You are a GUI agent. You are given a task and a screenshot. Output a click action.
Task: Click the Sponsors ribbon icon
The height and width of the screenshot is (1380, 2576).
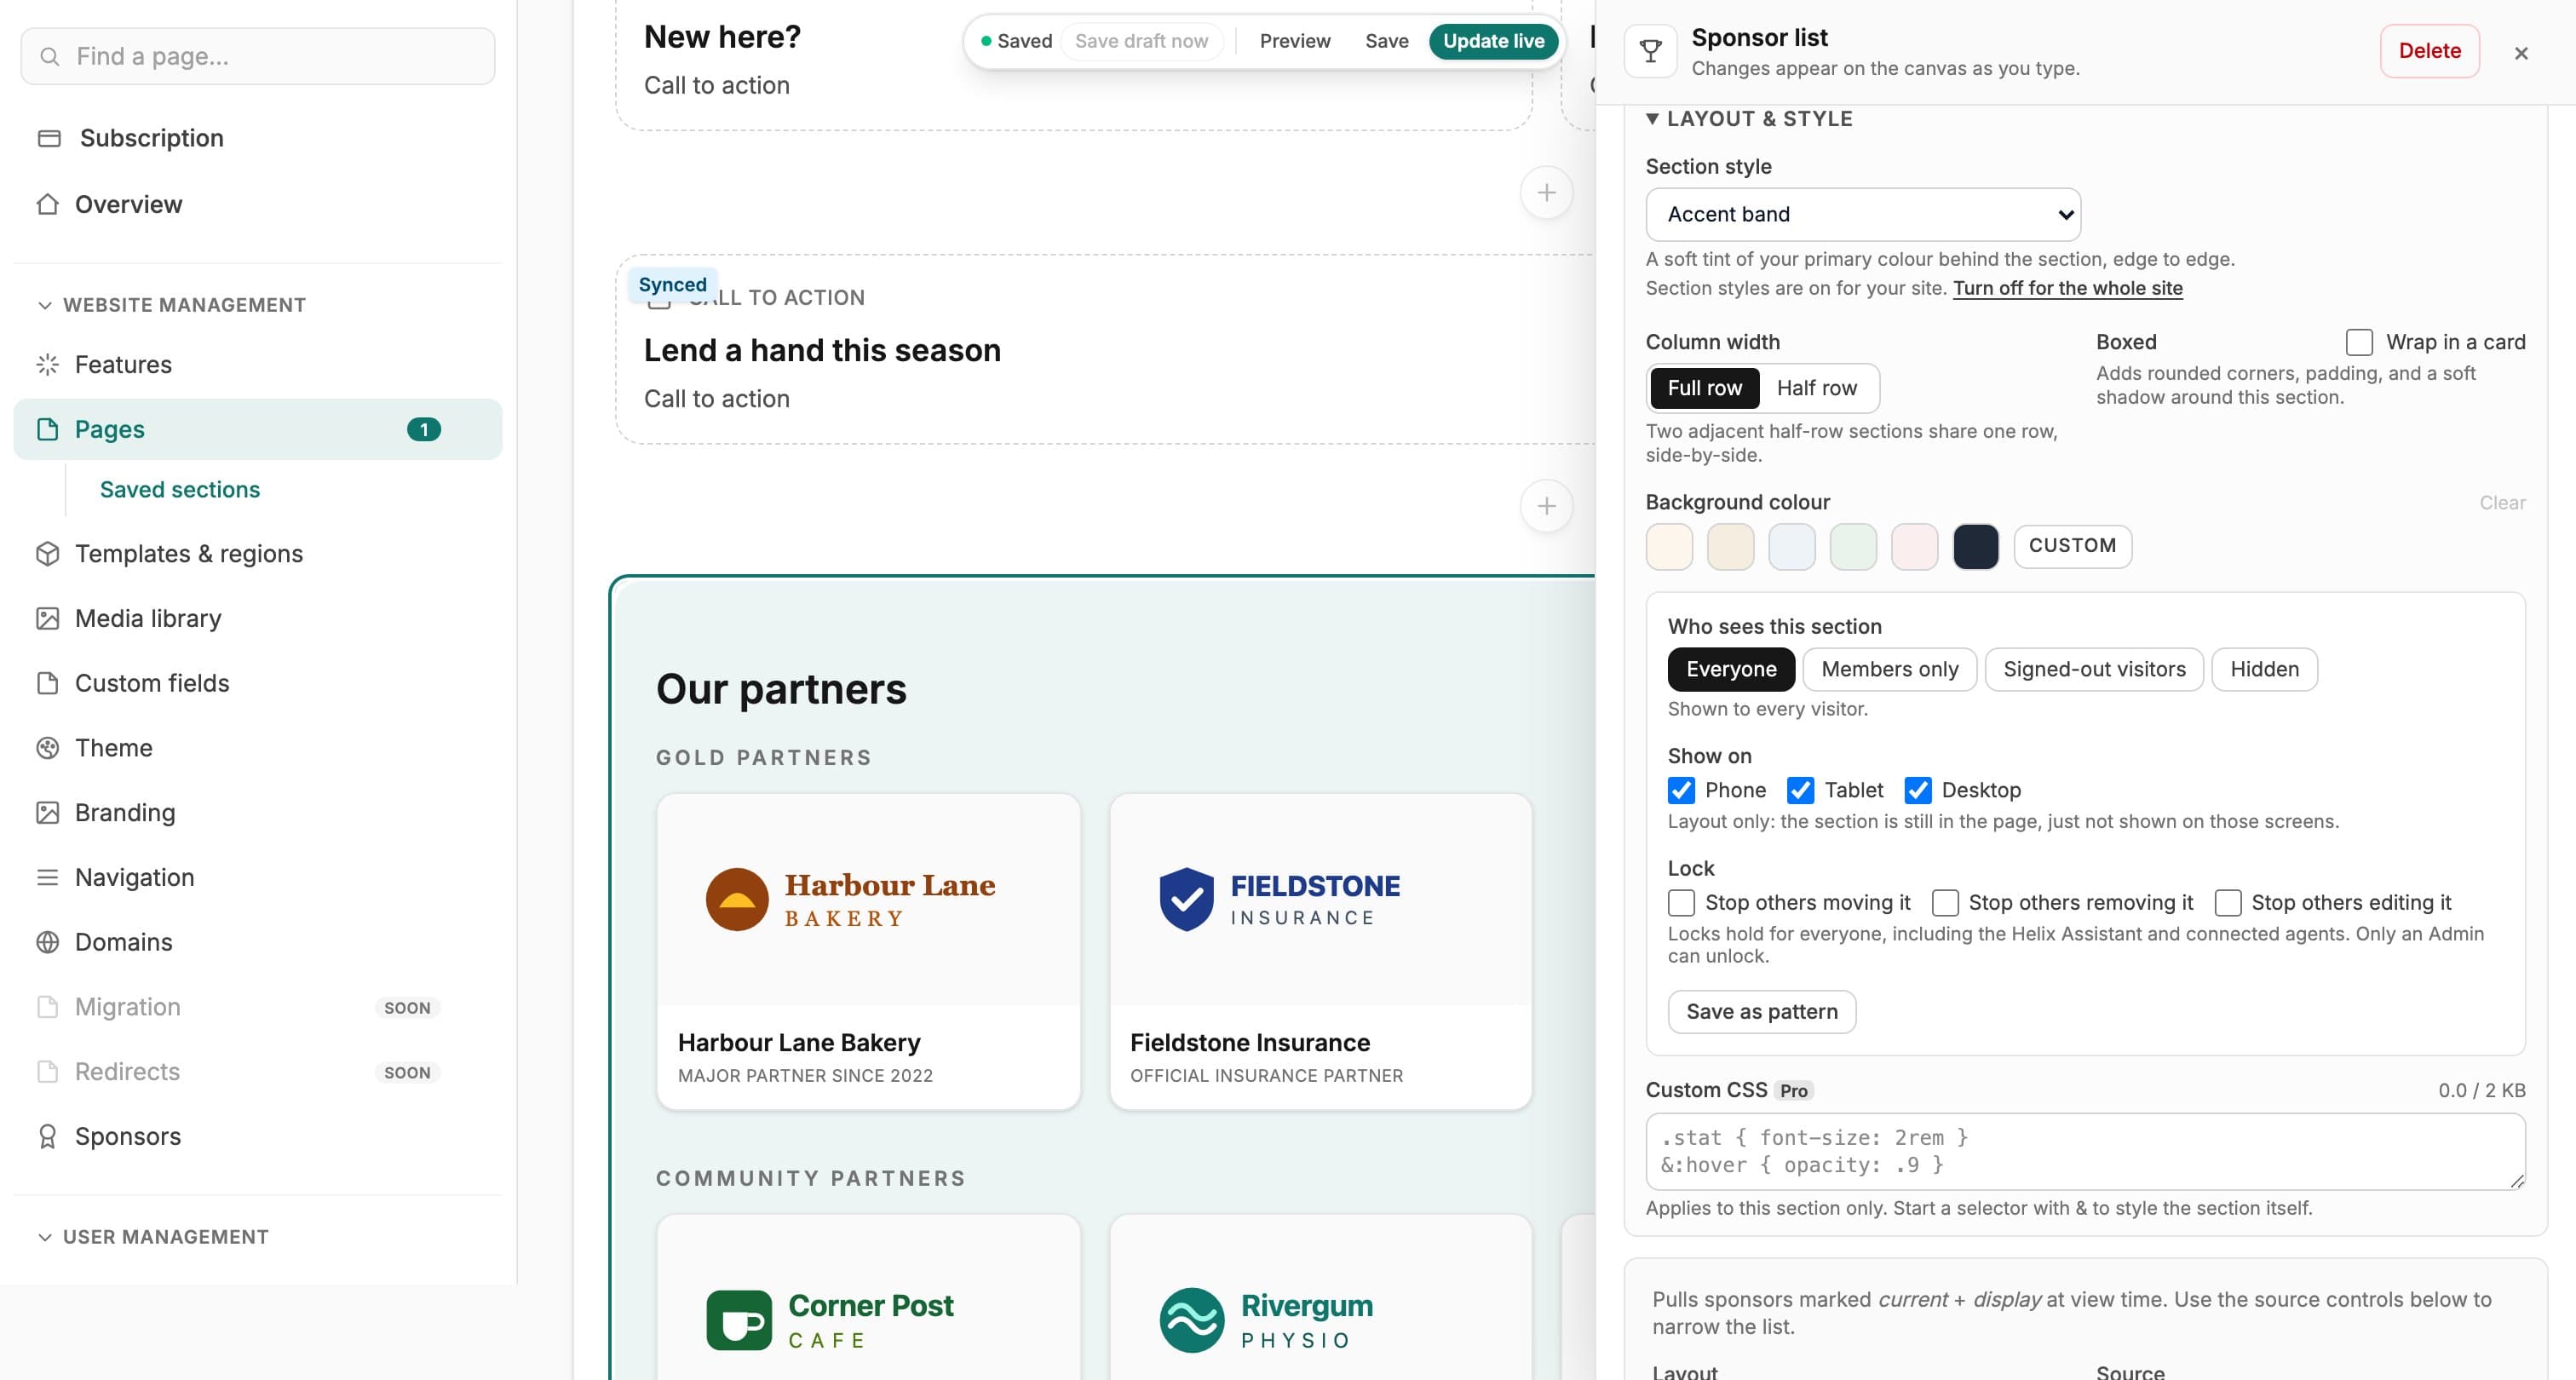click(x=47, y=1136)
